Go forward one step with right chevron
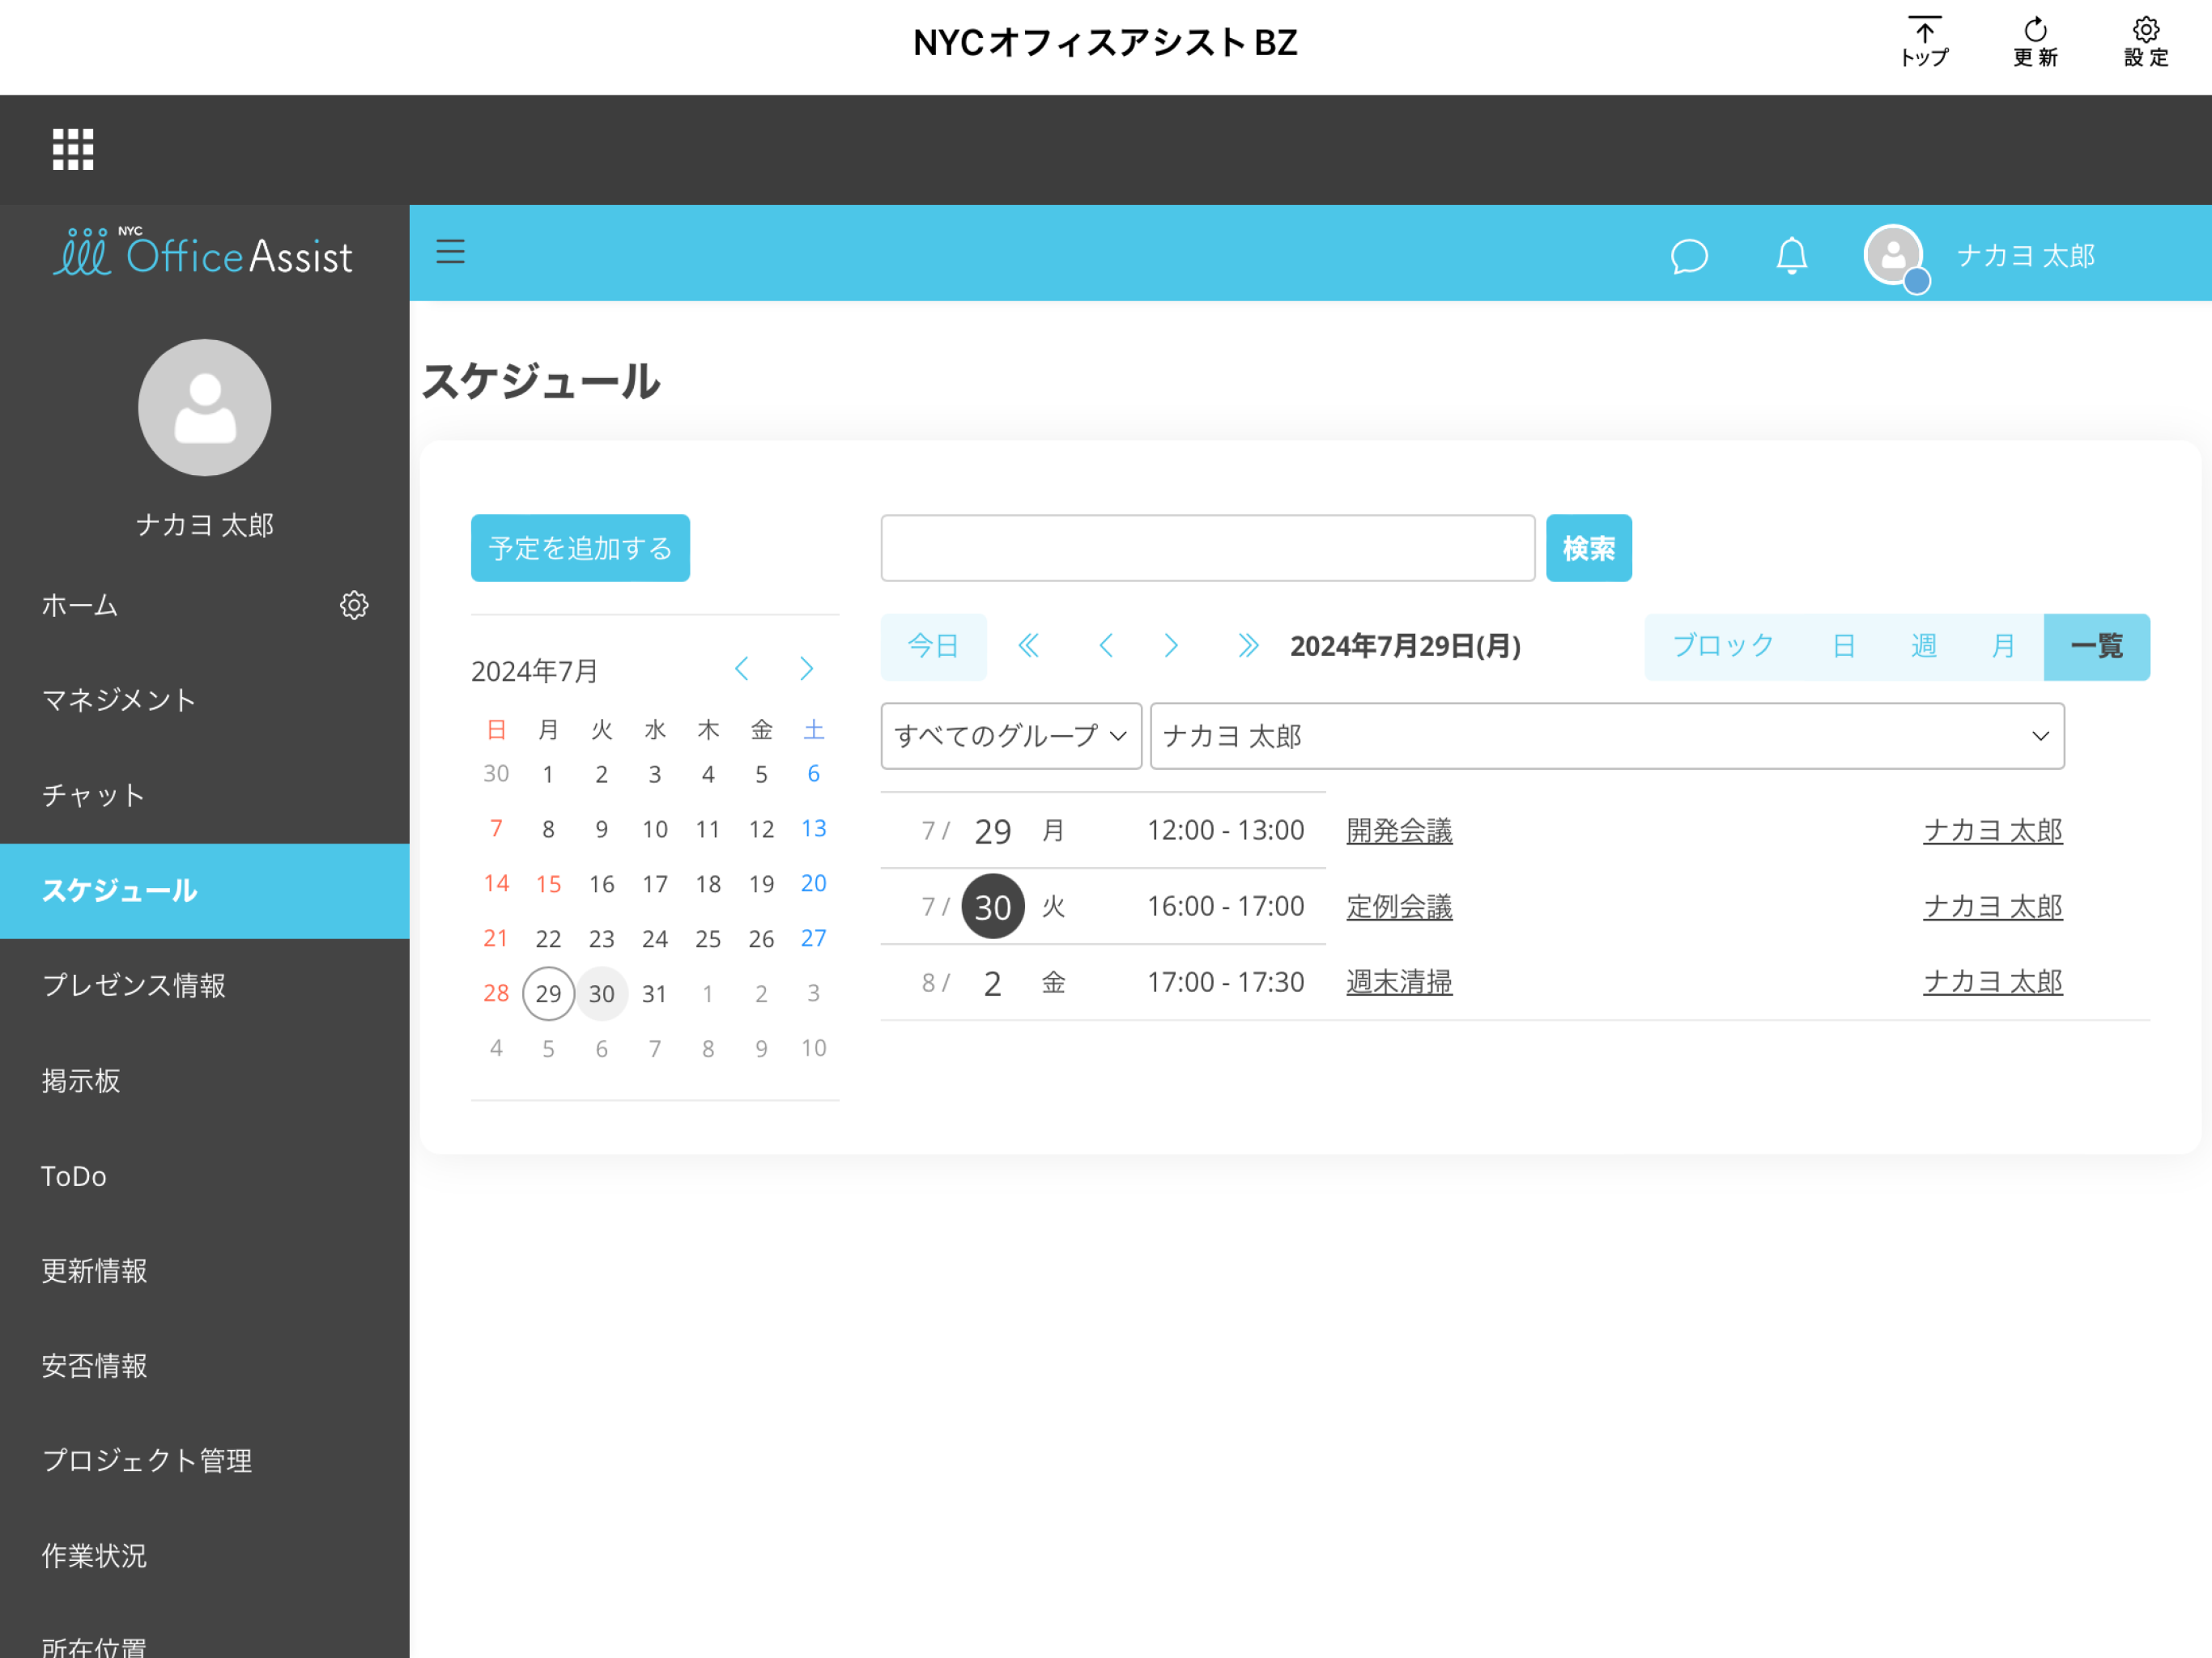Image resolution: width=2212 pixels, height=1658 pixels. click(x=1171, y=645)
